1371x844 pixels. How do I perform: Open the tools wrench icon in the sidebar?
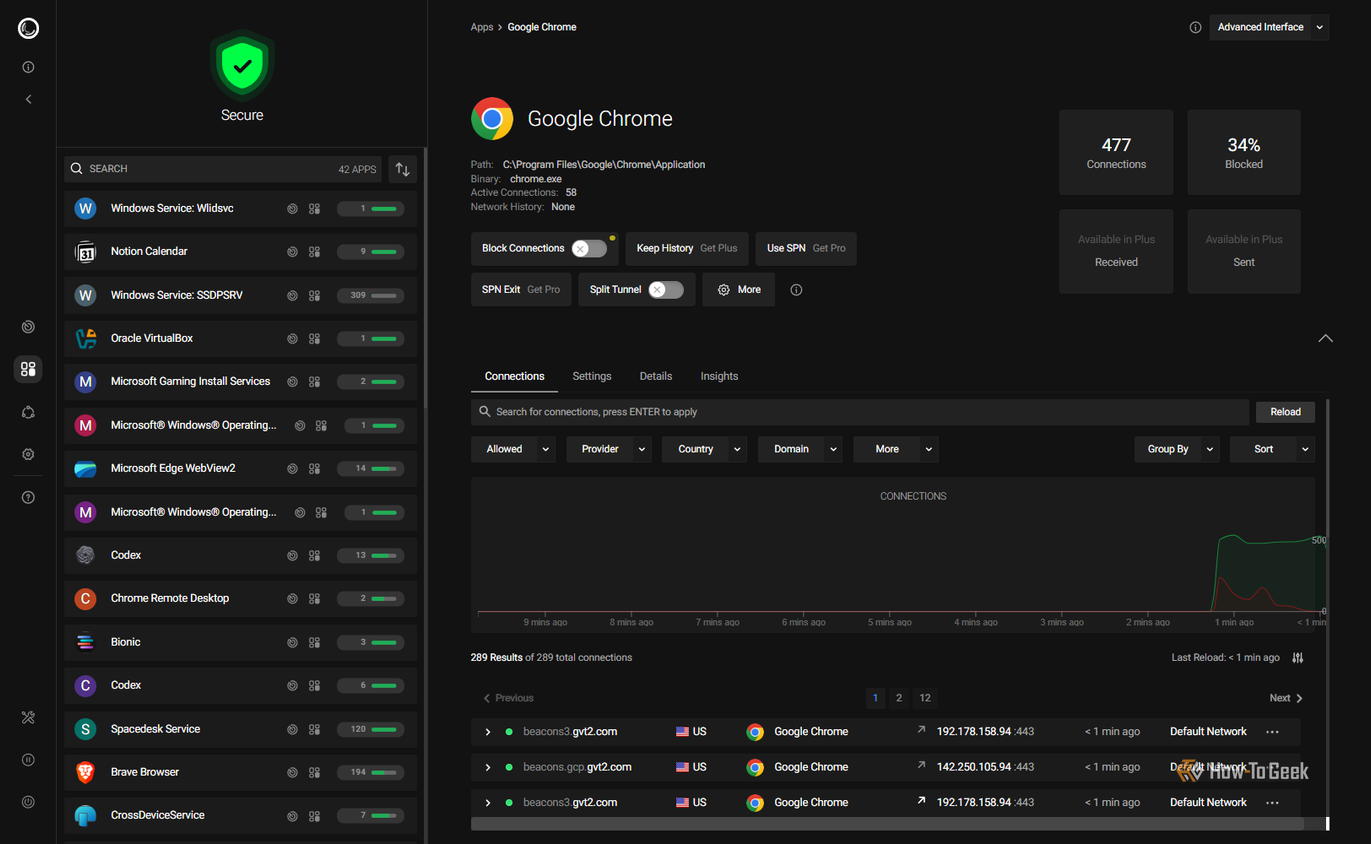pos(28,717)
